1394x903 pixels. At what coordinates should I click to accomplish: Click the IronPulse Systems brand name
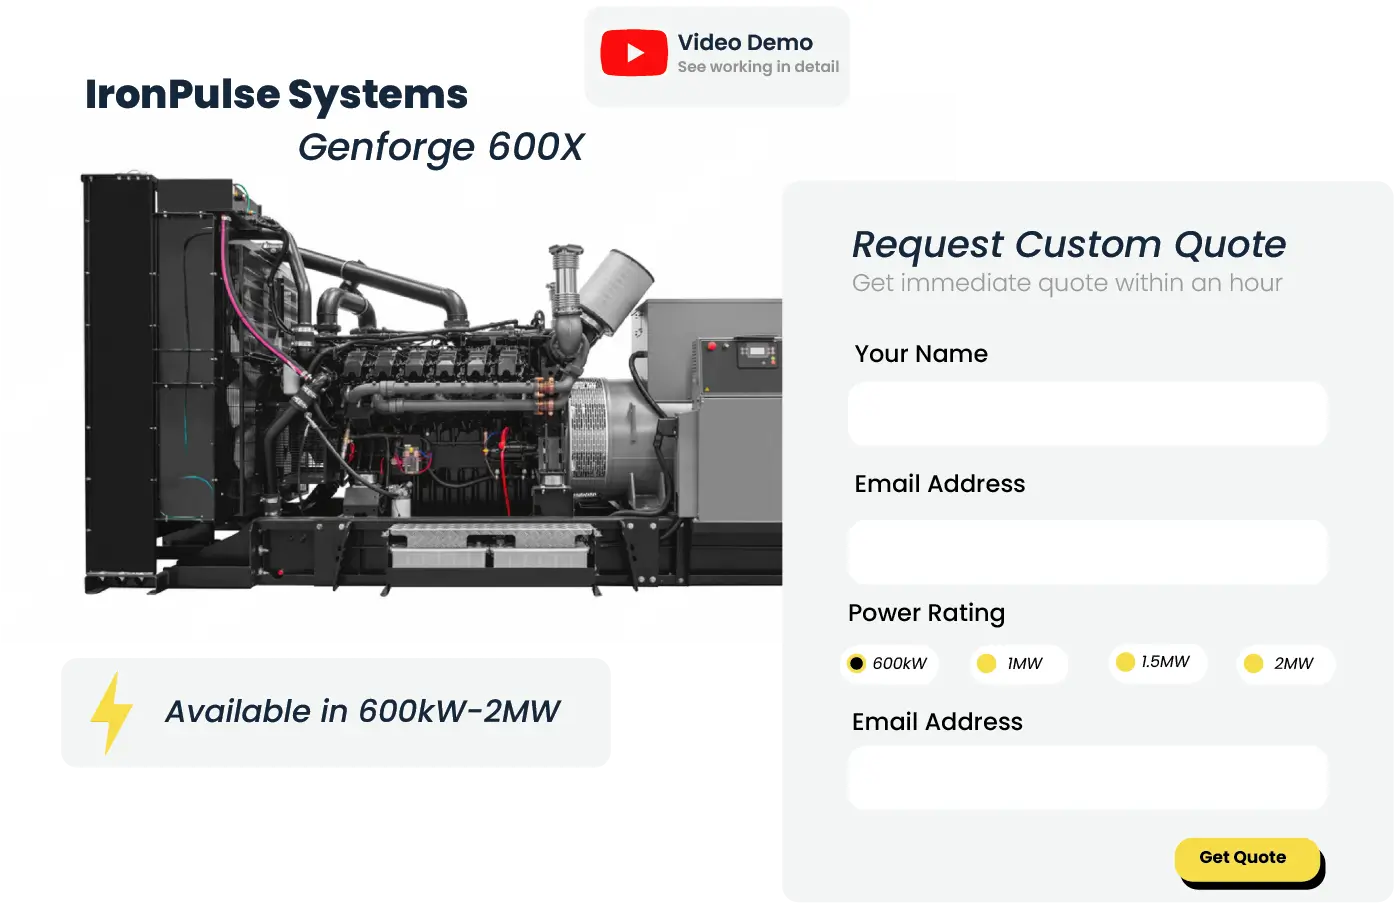(277, 95)
